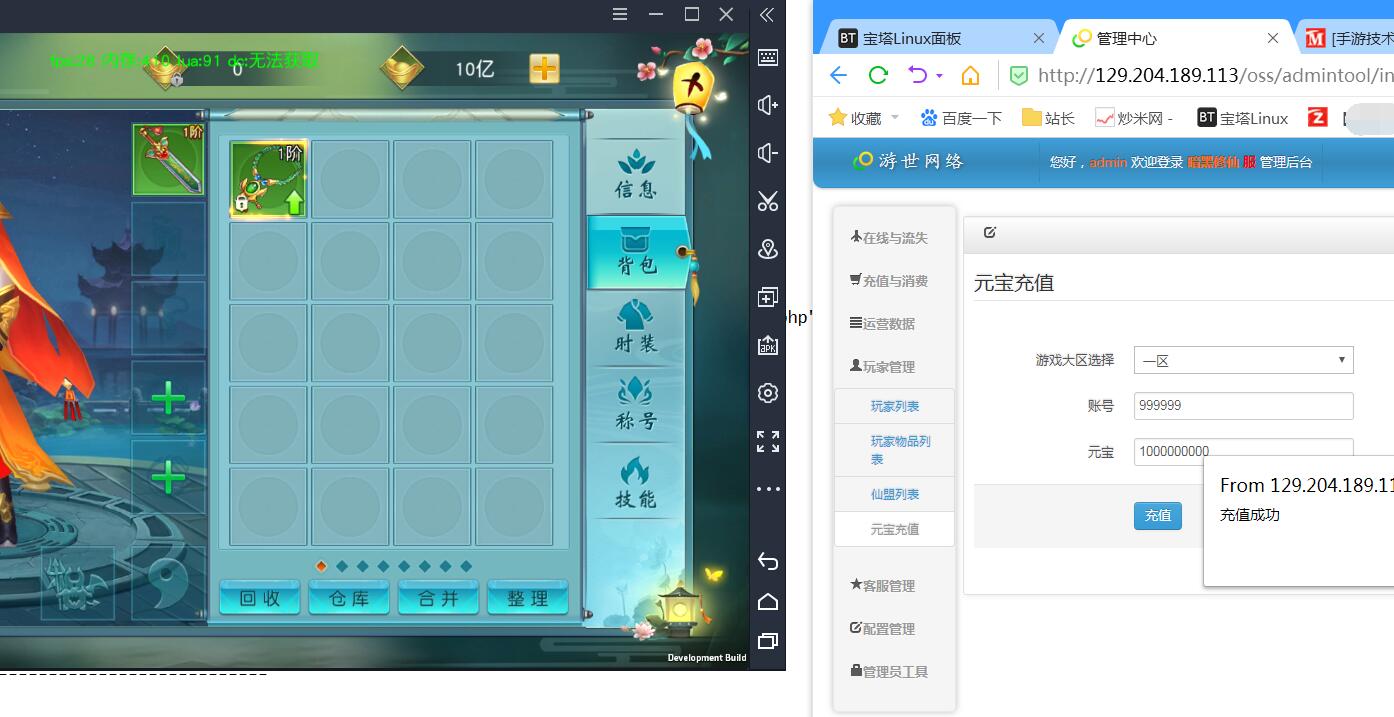Click the 账号 input field
This screenshot has width=1394, height=717.
1243,406
